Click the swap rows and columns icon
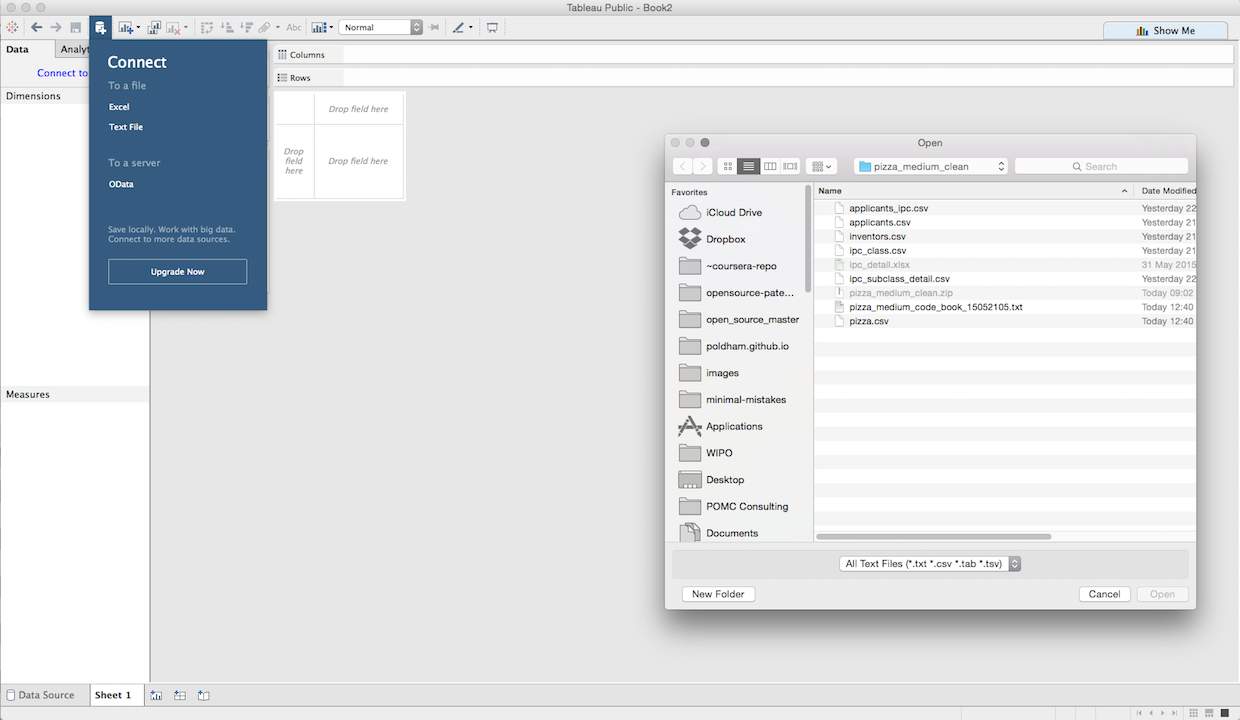 [207, 28]
